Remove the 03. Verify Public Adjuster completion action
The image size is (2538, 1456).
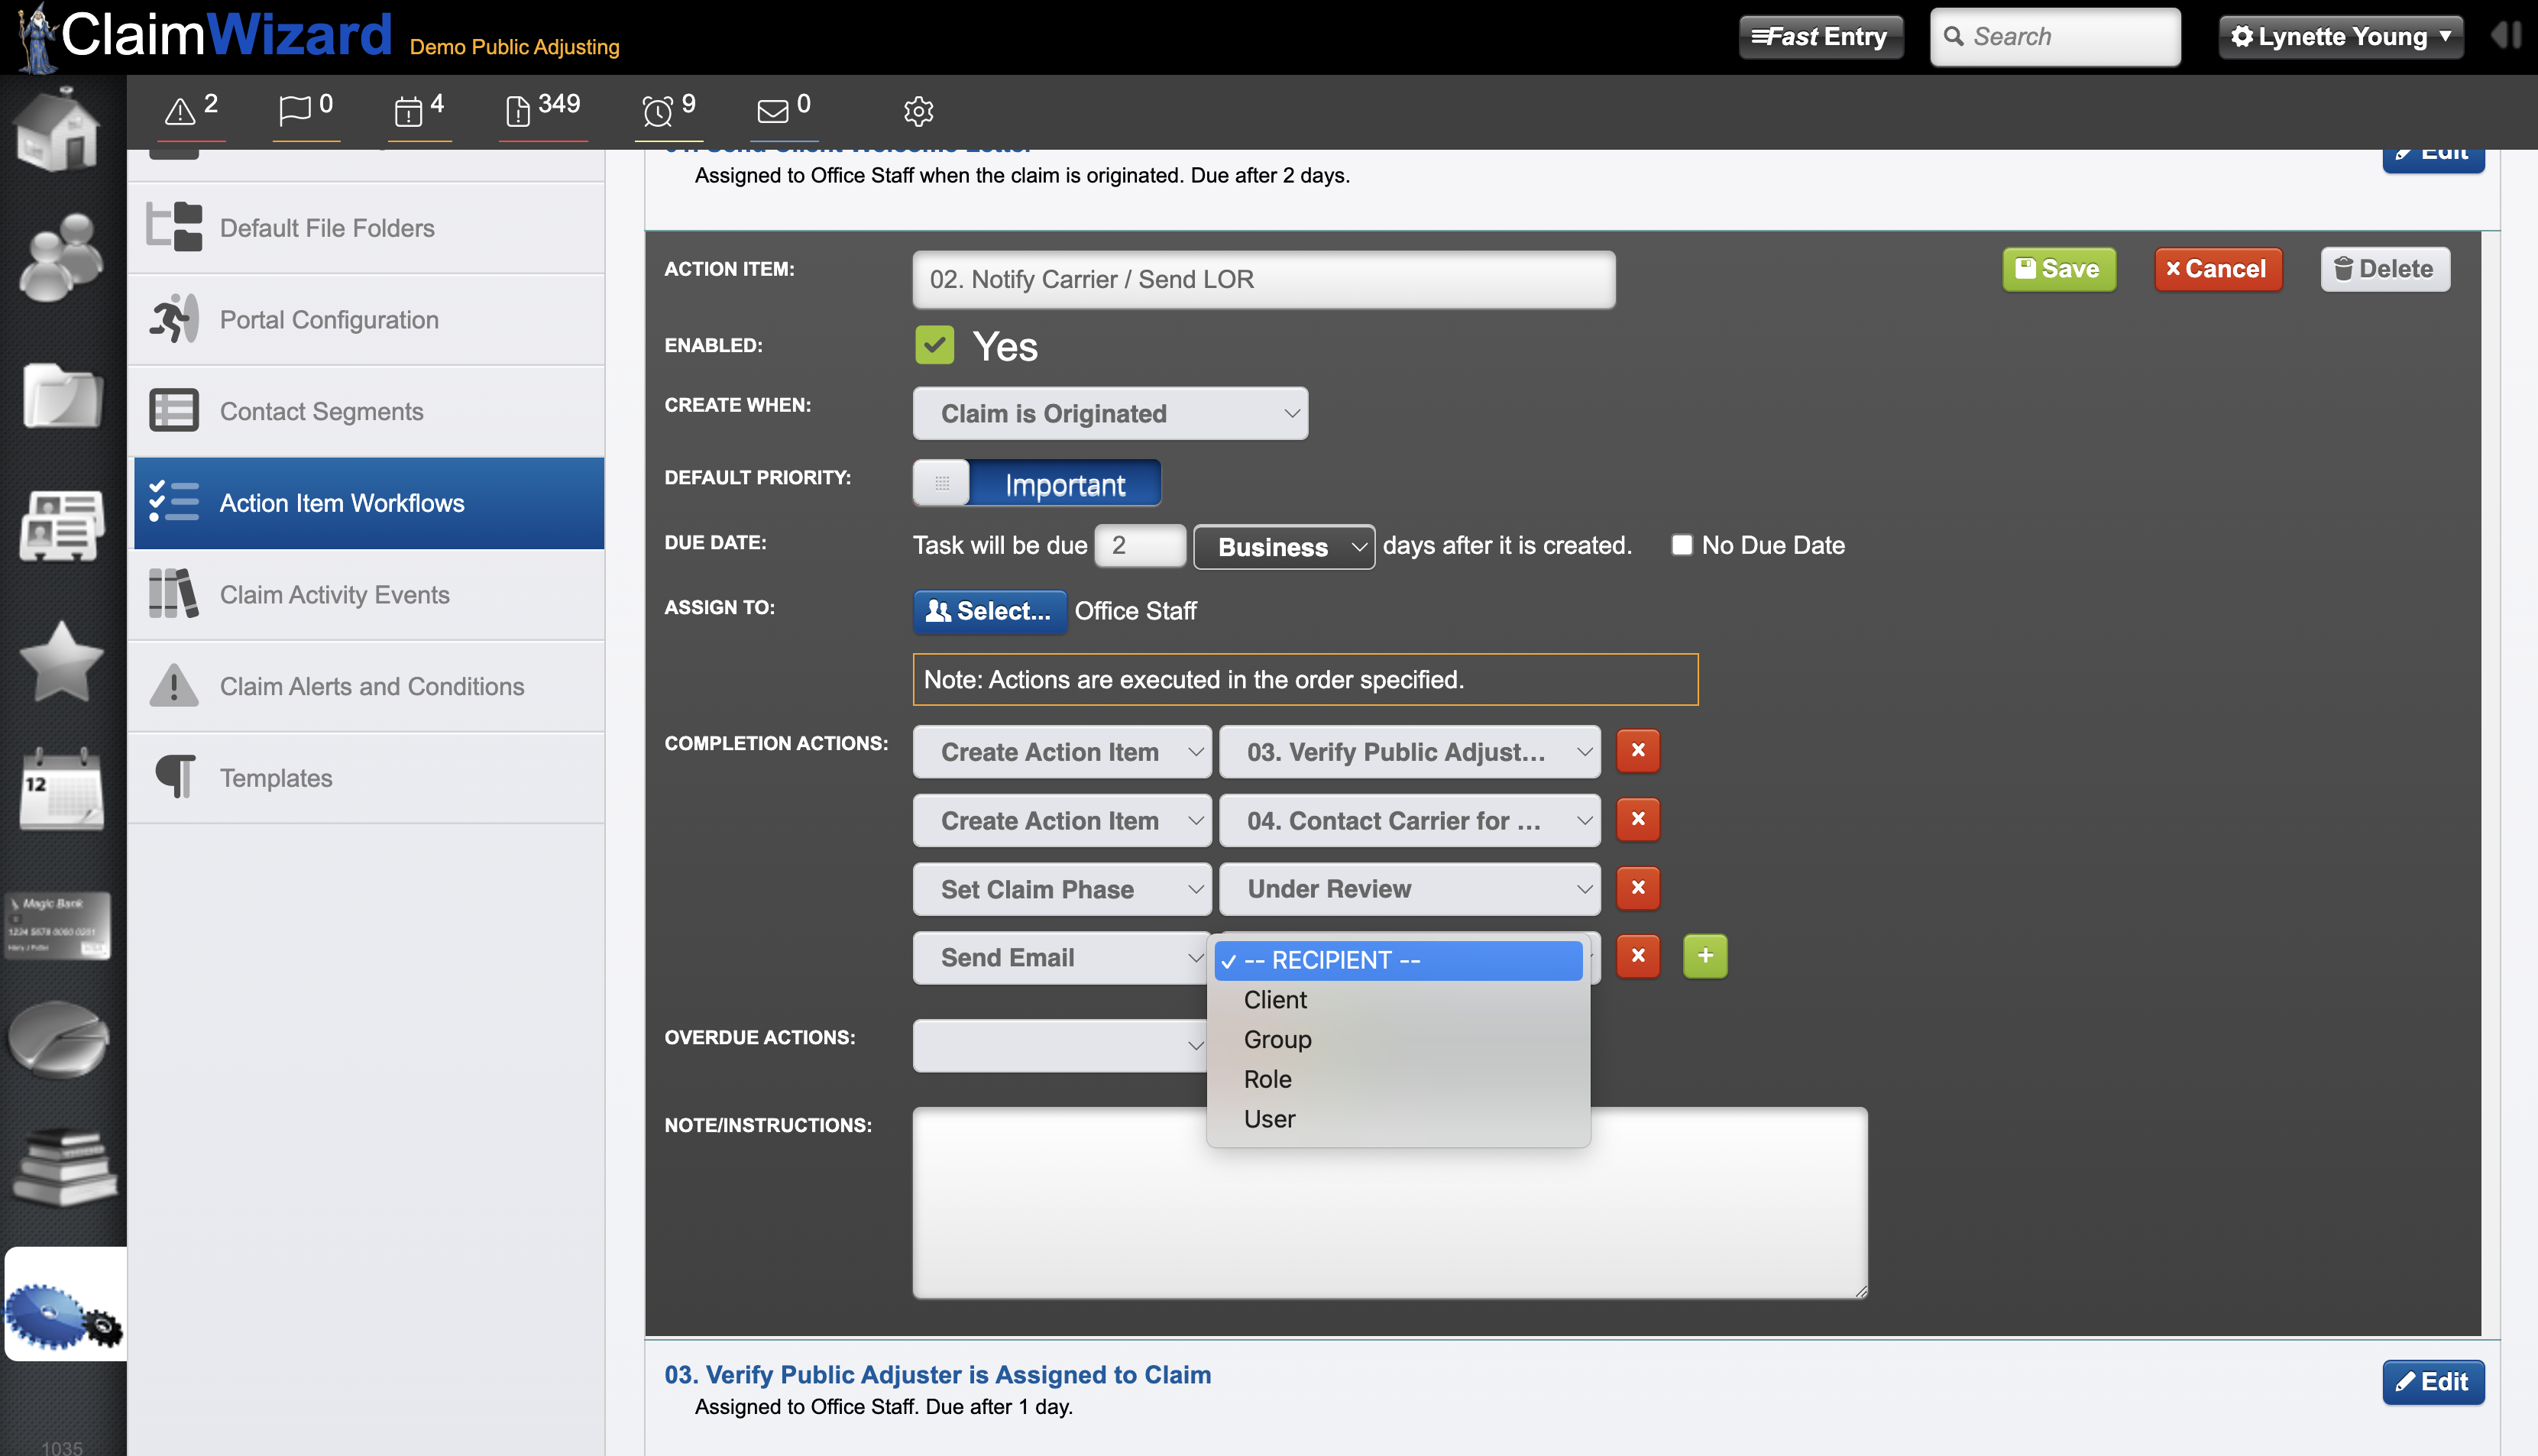pos(1638,751)
